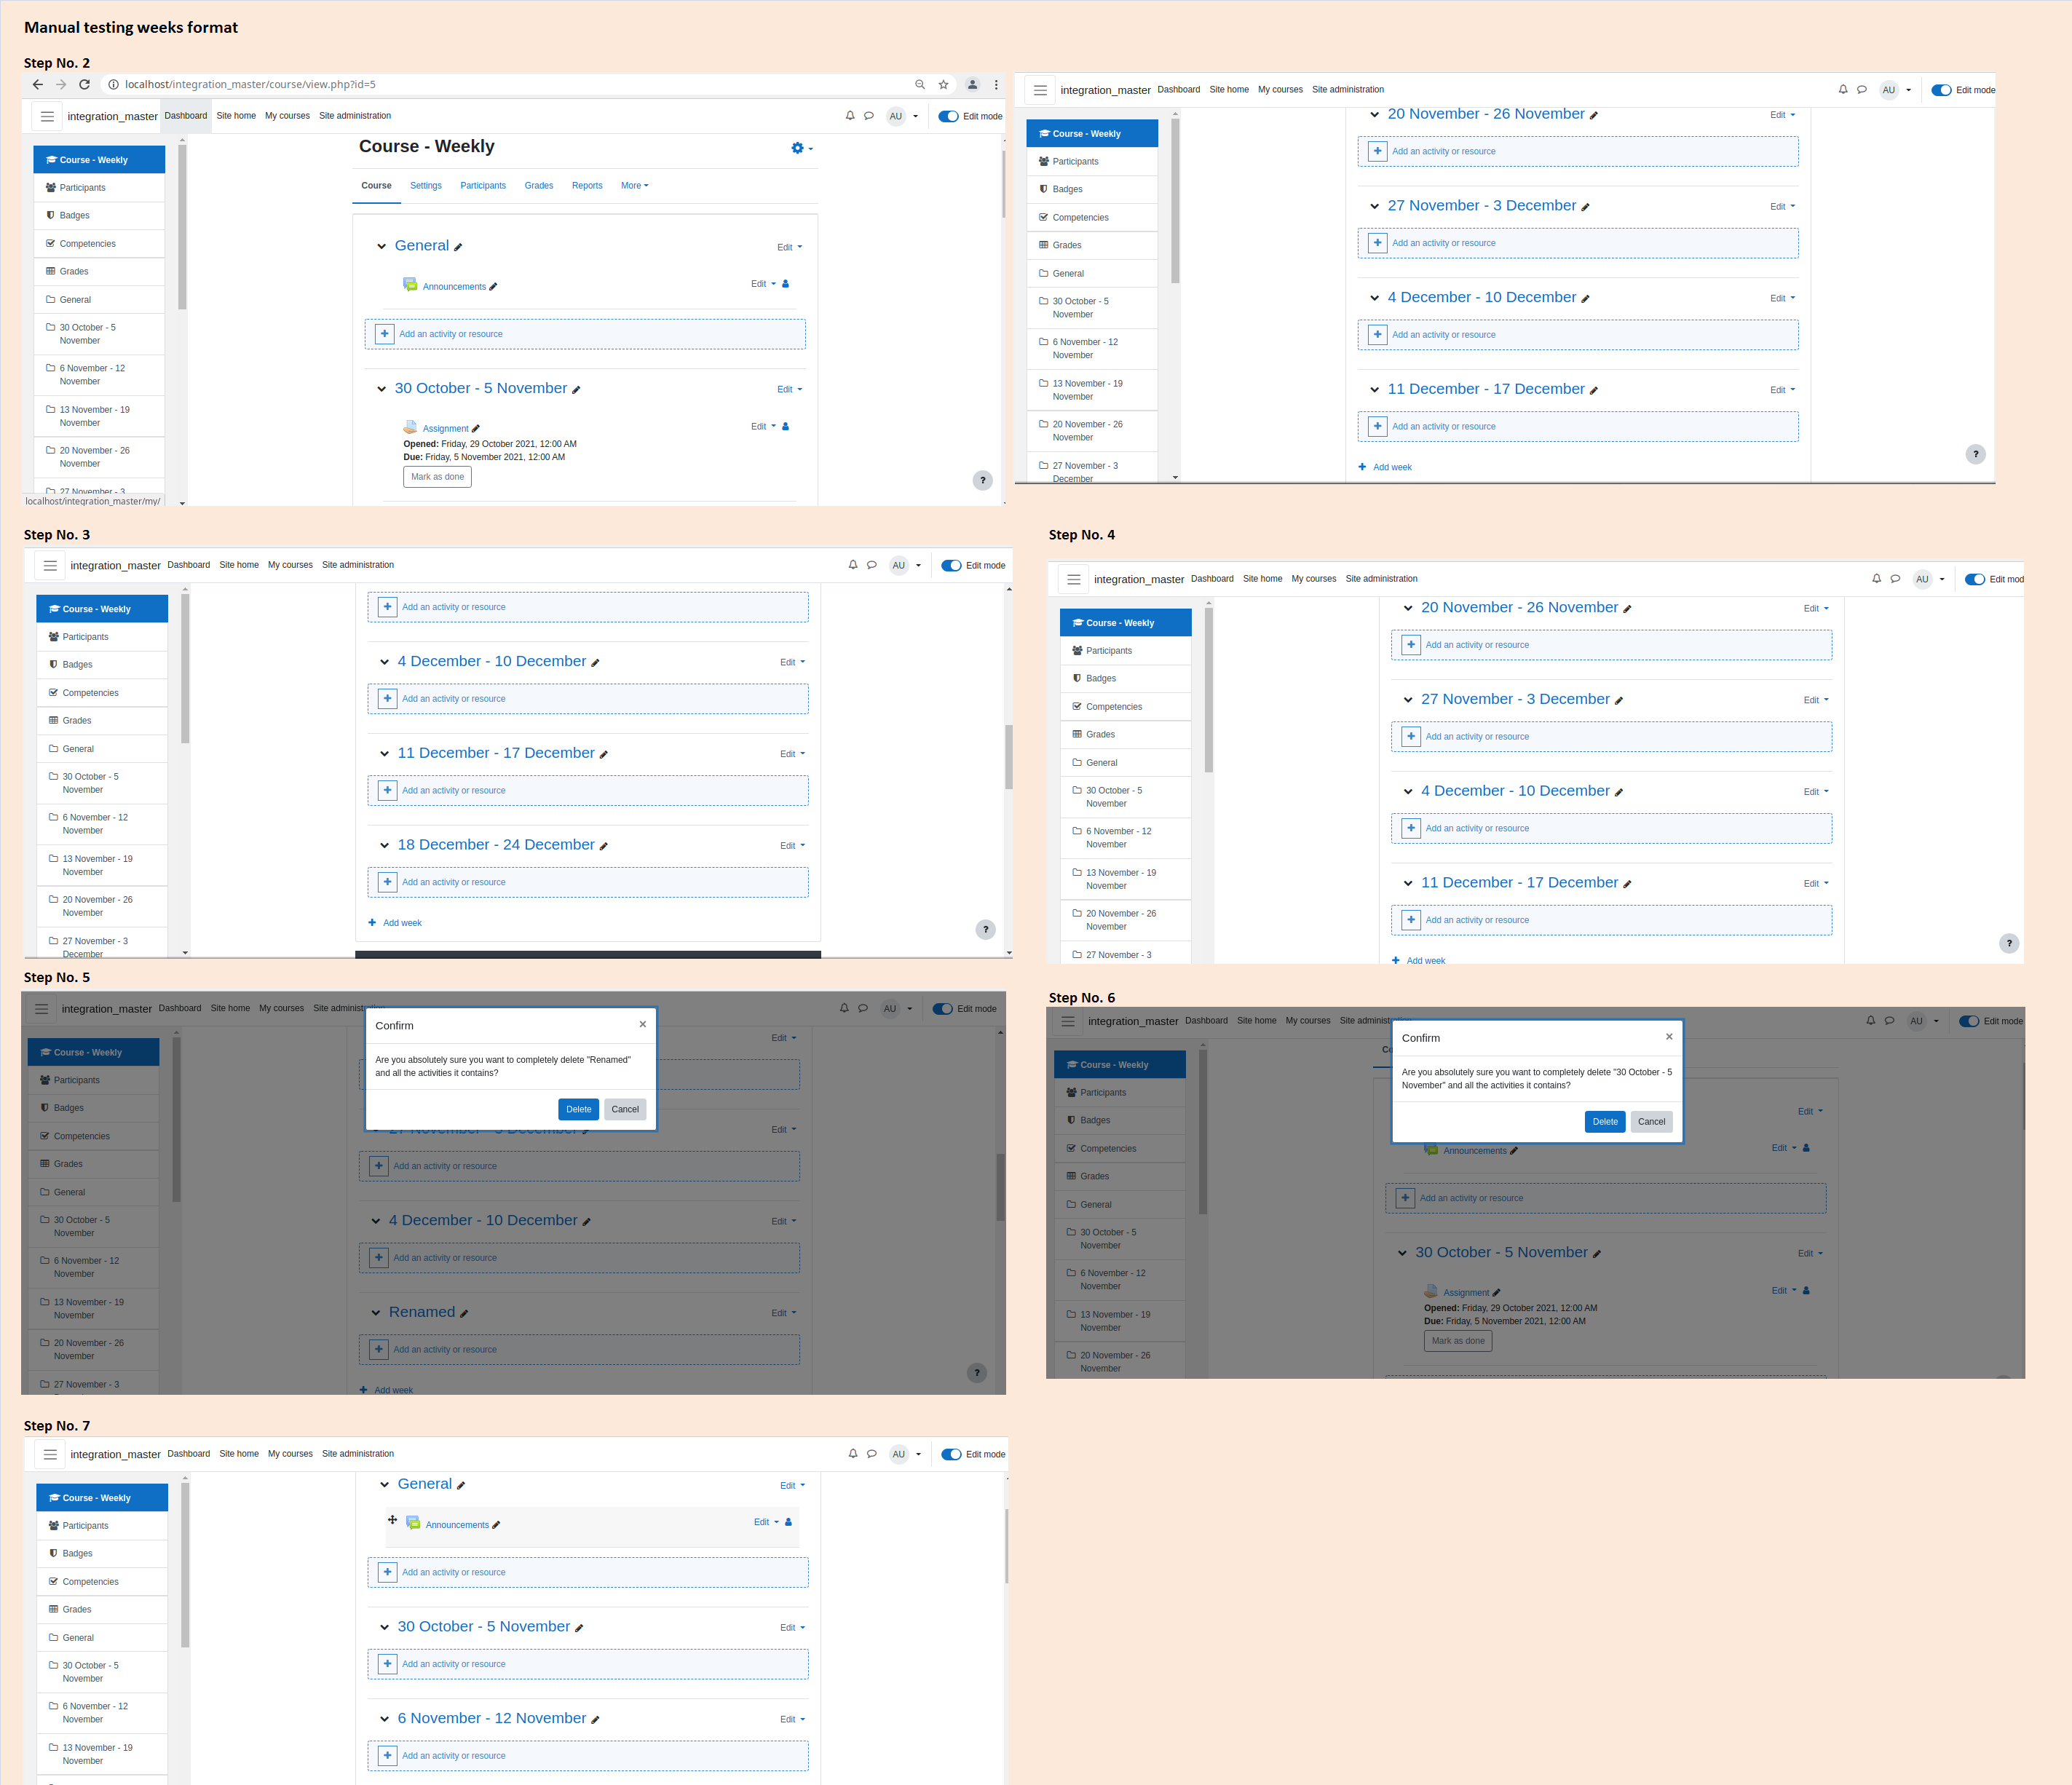Image resolution: width=2072 pixels, height=1785 pixels.
Task: Switch to the Participants tab in Step 2
Action: (x=483, y=185)
